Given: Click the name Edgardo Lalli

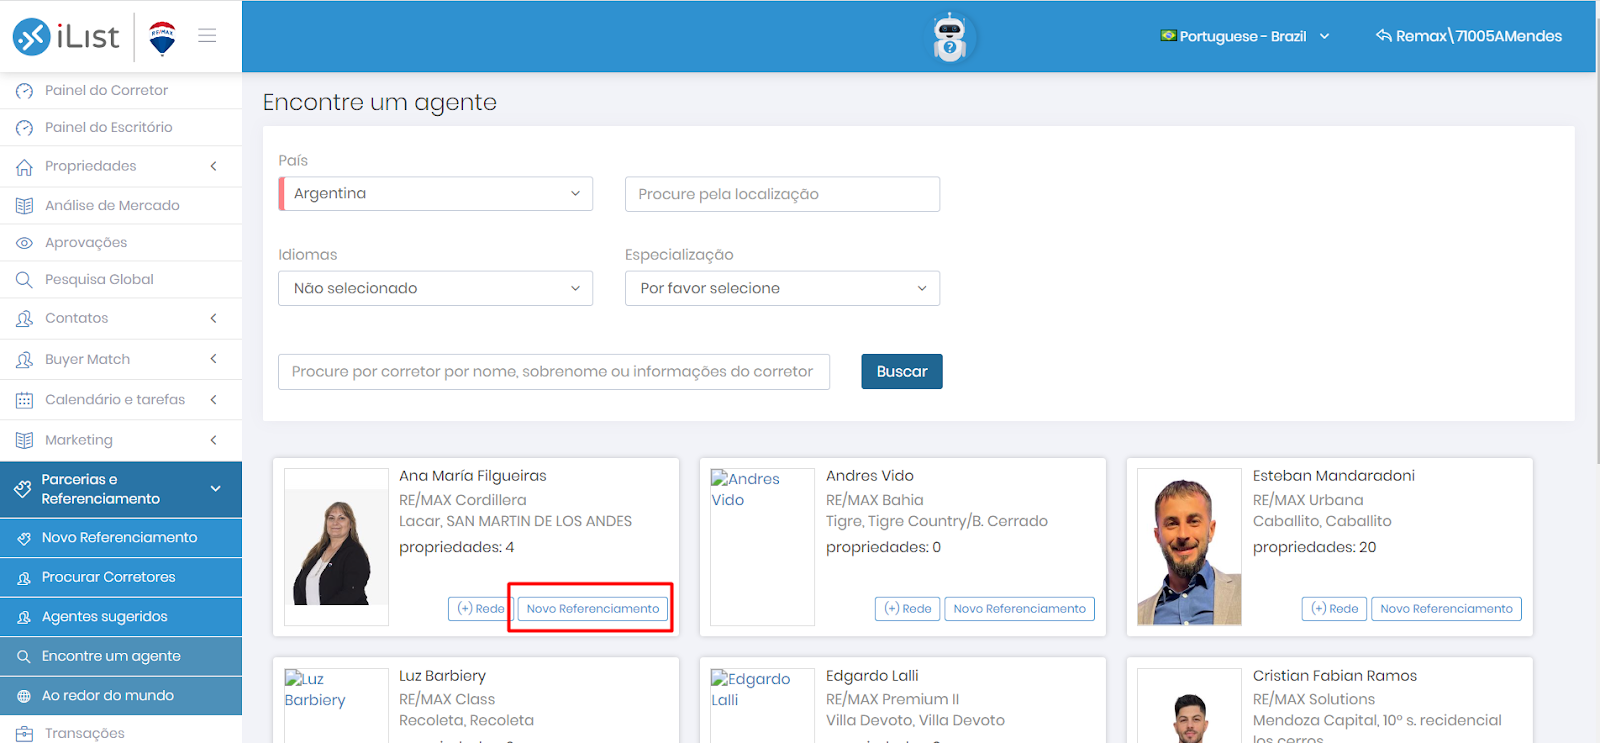Looking at the screenshot, I should 872,676.
